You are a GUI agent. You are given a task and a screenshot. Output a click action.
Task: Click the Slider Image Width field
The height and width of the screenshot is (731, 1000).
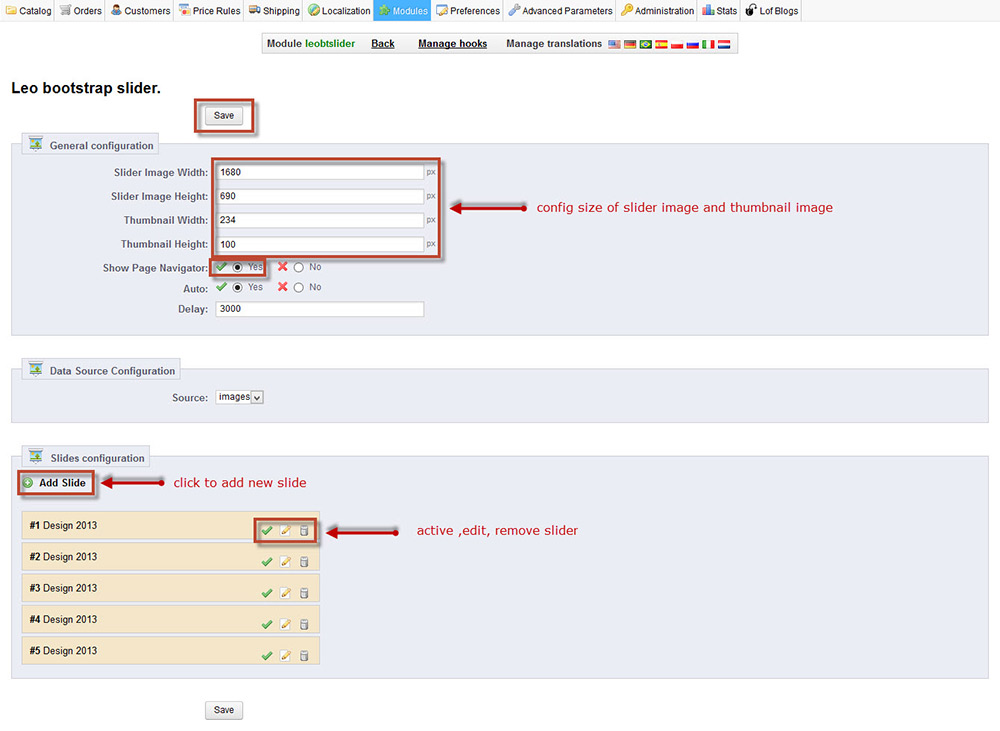(318, 172)
